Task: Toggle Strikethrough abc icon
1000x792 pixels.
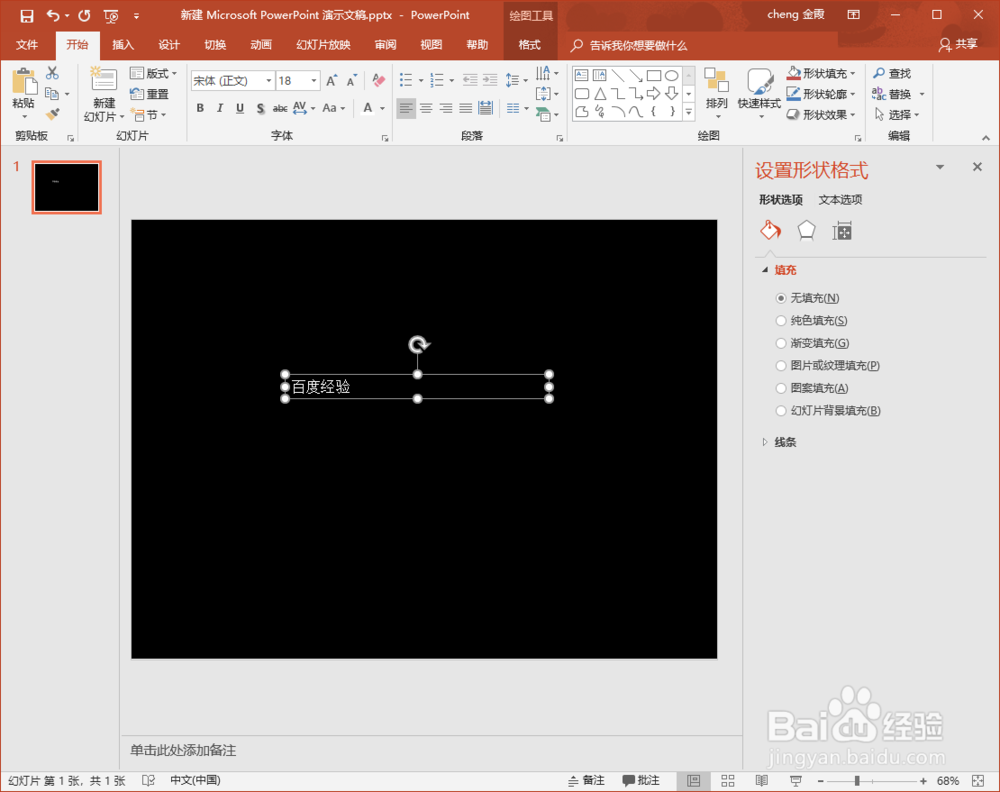Action: tap(280, 108)
